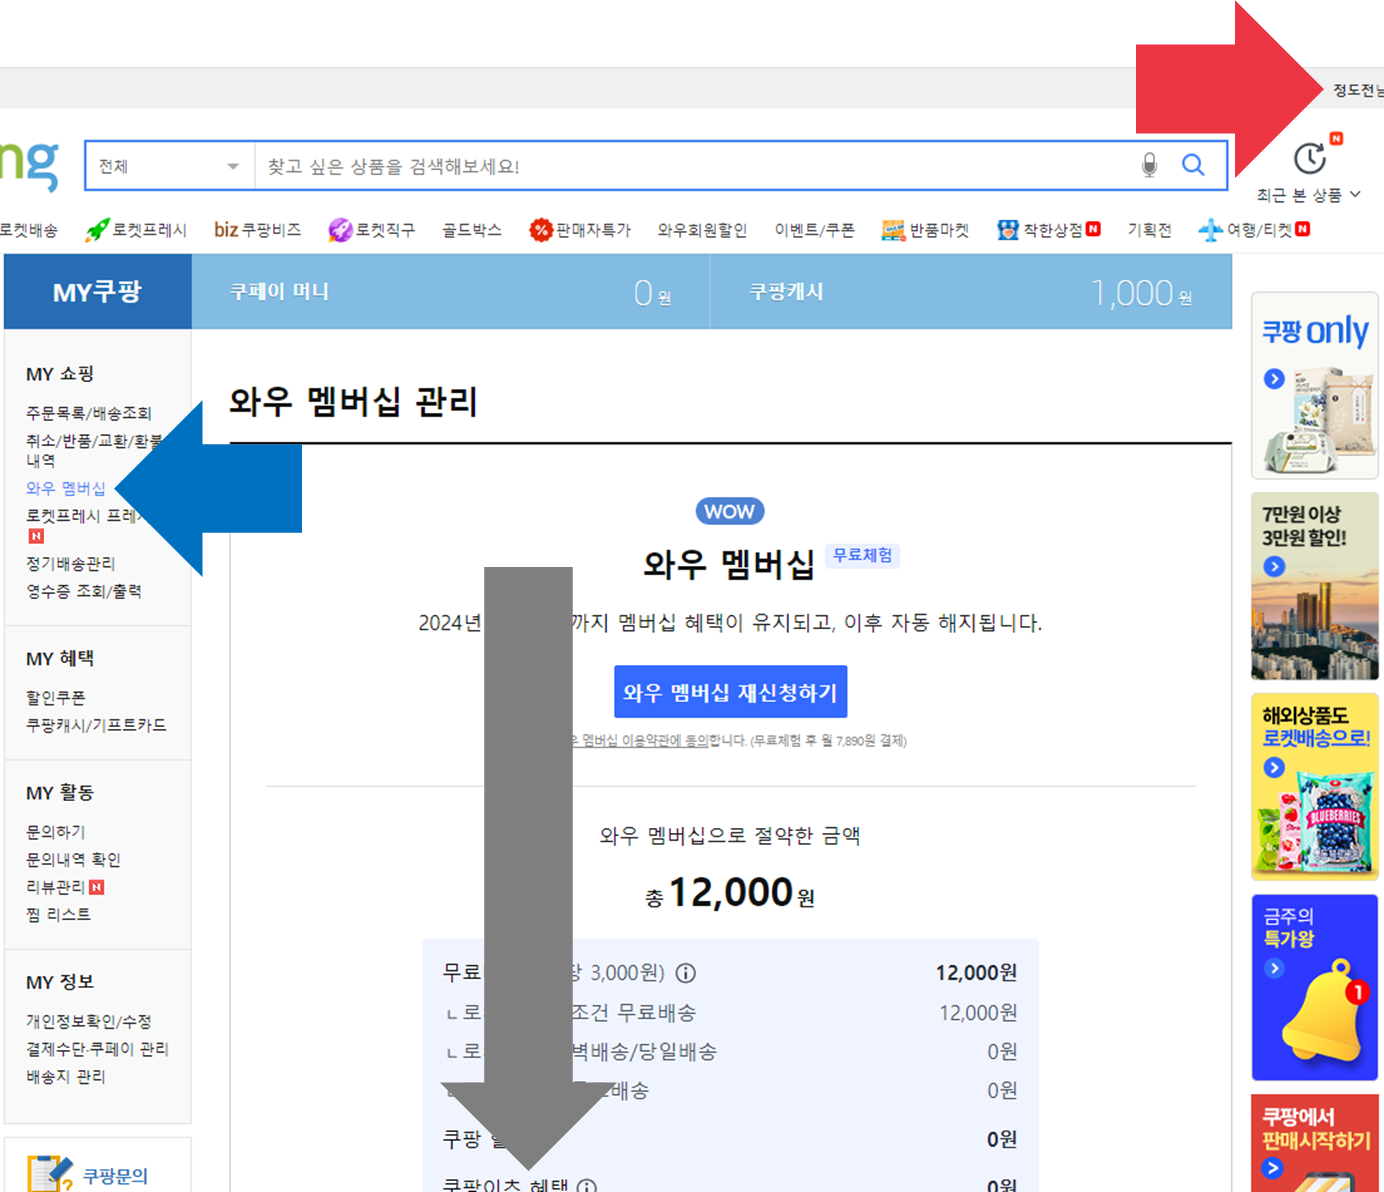1384x1192 pixels.
Task: Click the 쿠팡 only product banner thumbnail
Action: 1315,386
